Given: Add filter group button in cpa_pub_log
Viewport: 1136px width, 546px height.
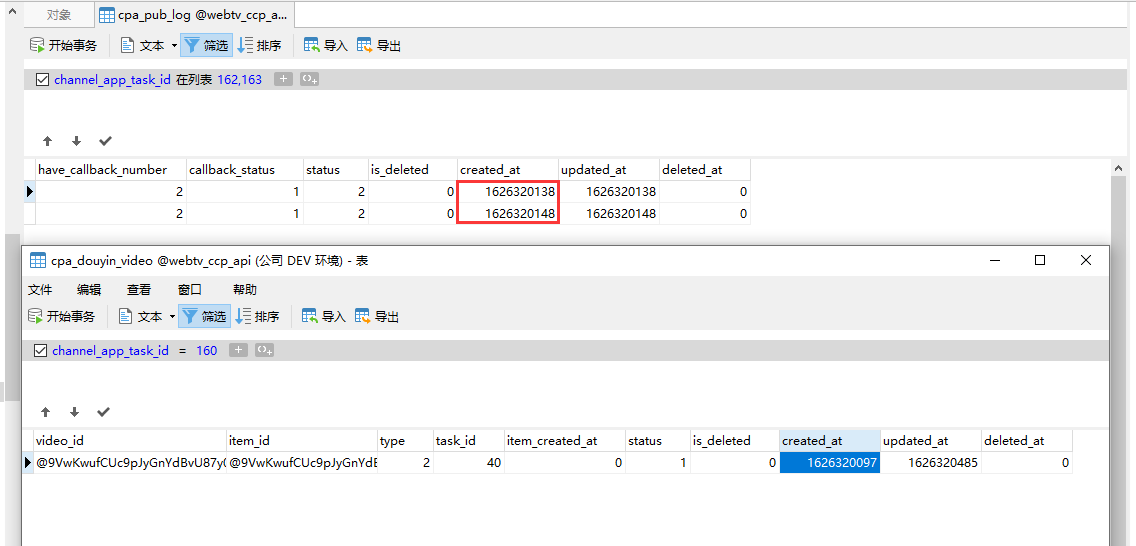Looking at the screenshot, I should point(310,79).
